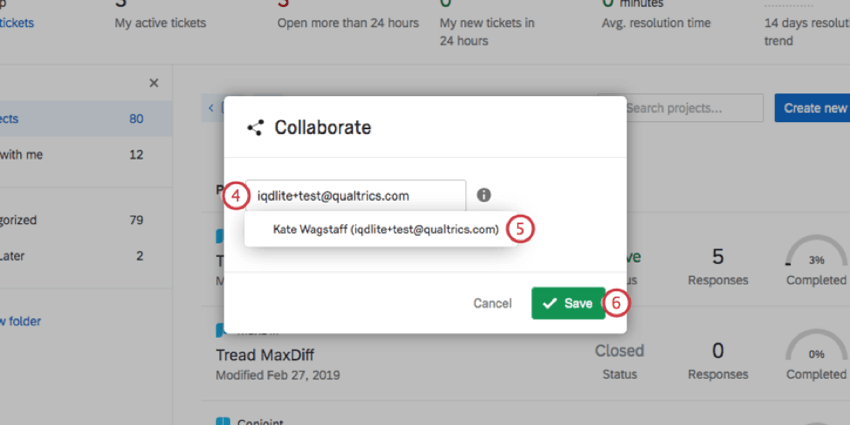Click the 0% Completed gauge

[816, 355]
